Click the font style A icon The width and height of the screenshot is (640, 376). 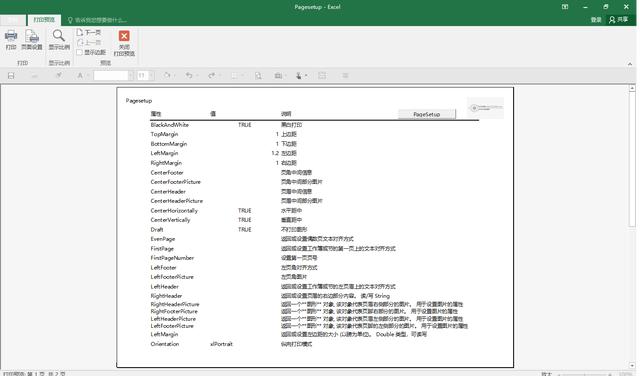pyautogui.click(x=80, y=76)
